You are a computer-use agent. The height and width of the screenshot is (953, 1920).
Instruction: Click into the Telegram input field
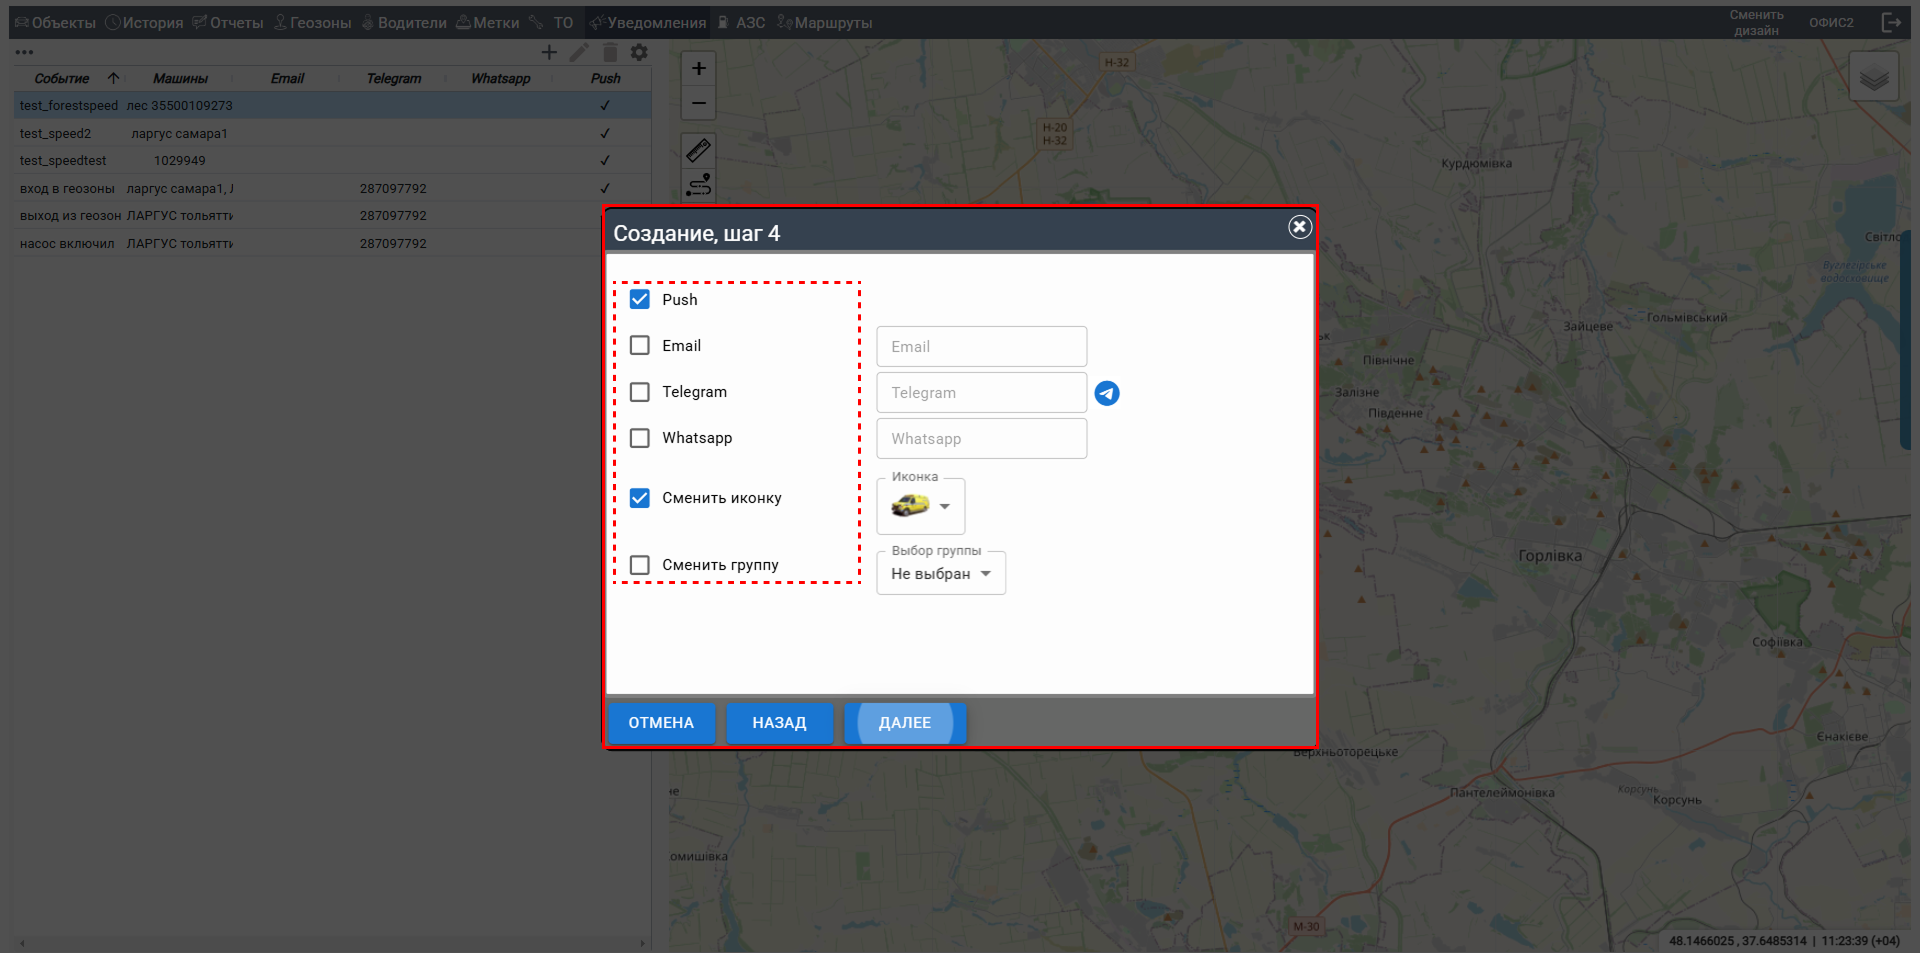click(981, 393)
